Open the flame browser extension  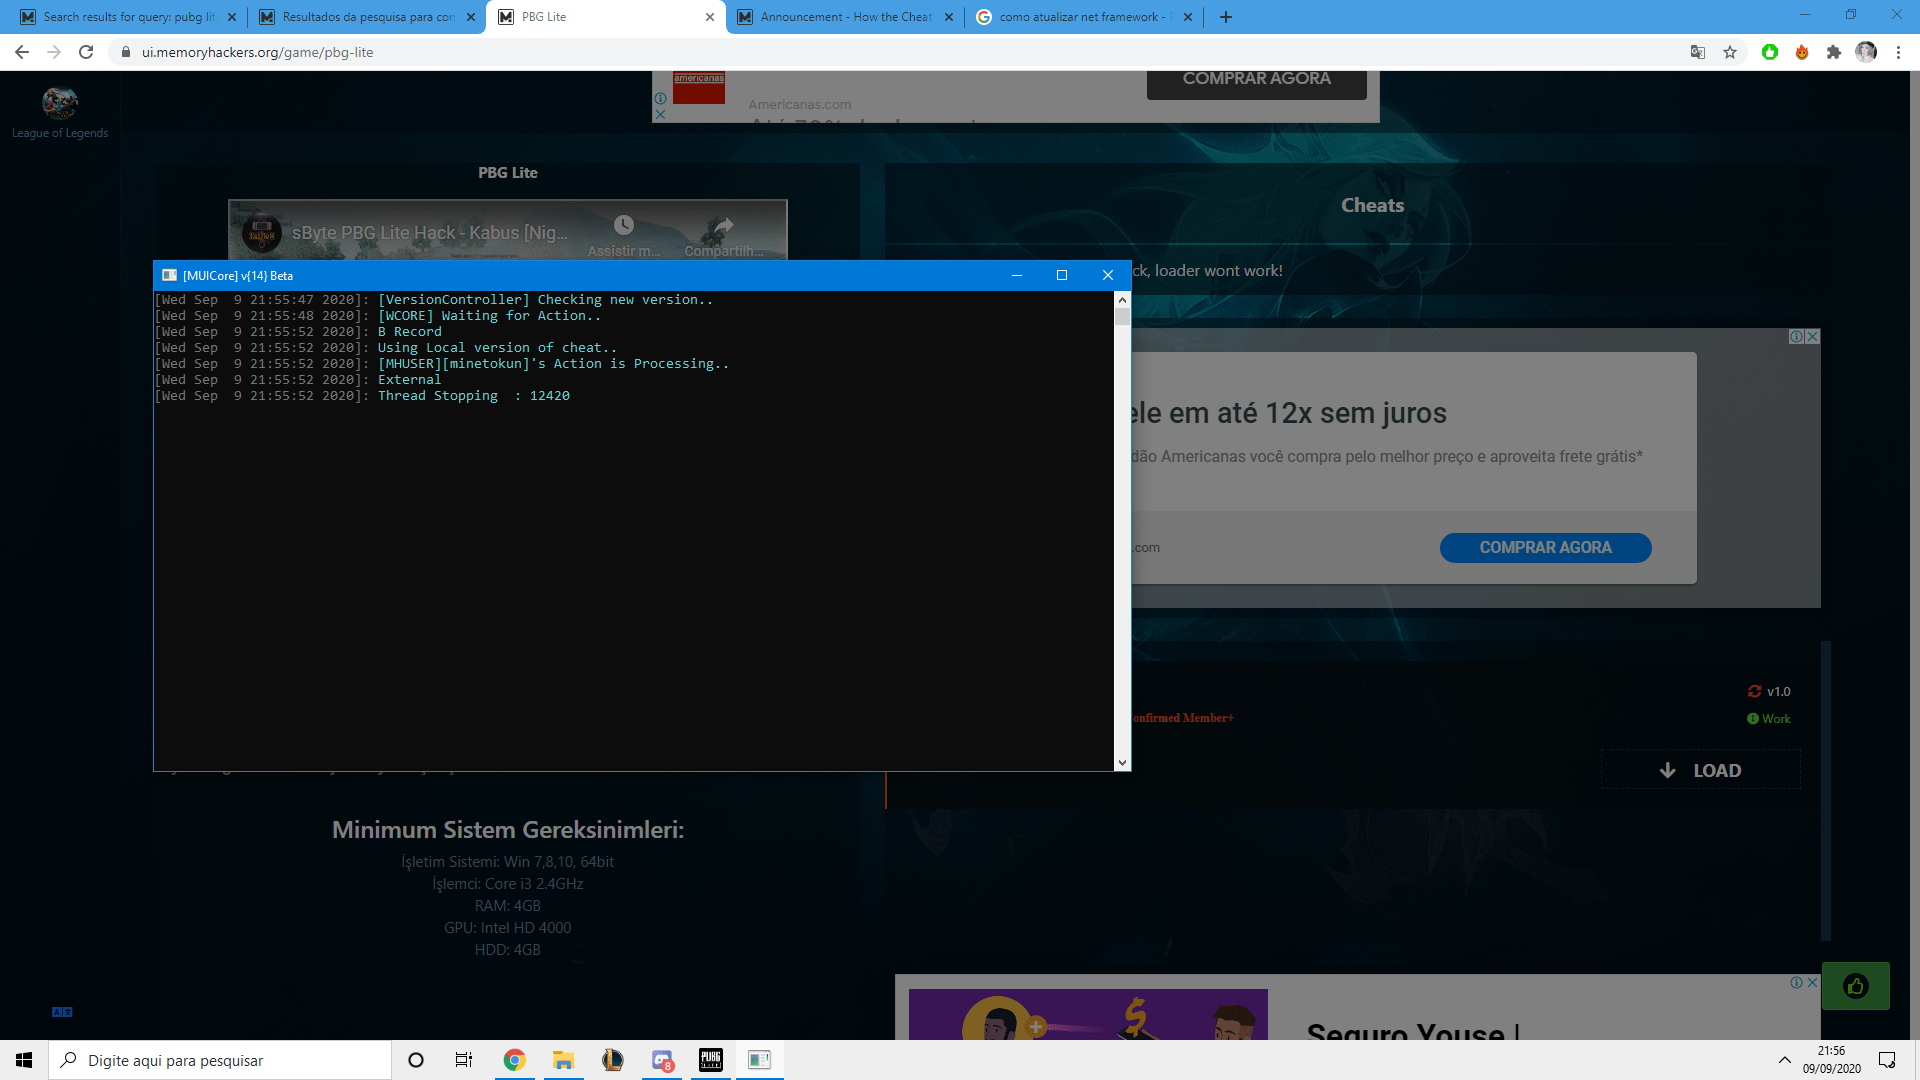[x=1802, y=52]
